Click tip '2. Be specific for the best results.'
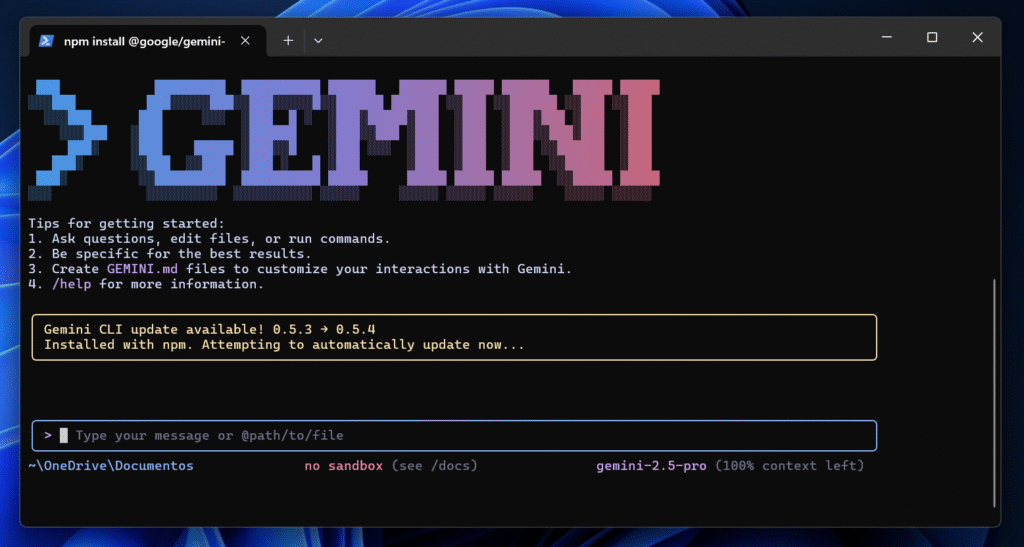This screenshot has width=1024, height=547. (170, 254)
